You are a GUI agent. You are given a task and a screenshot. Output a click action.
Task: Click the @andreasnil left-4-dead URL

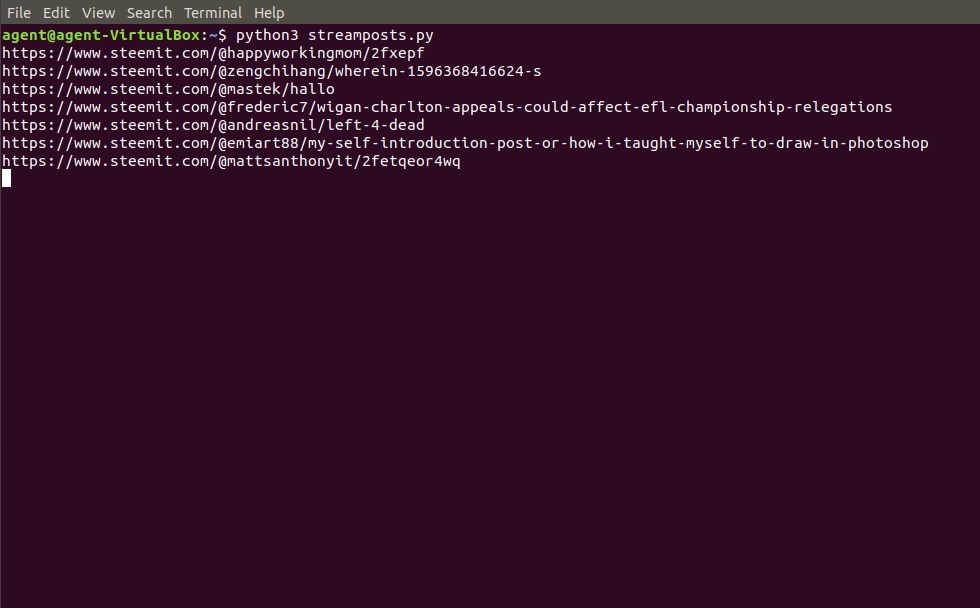pyautogui.click(x=213, y=125)
